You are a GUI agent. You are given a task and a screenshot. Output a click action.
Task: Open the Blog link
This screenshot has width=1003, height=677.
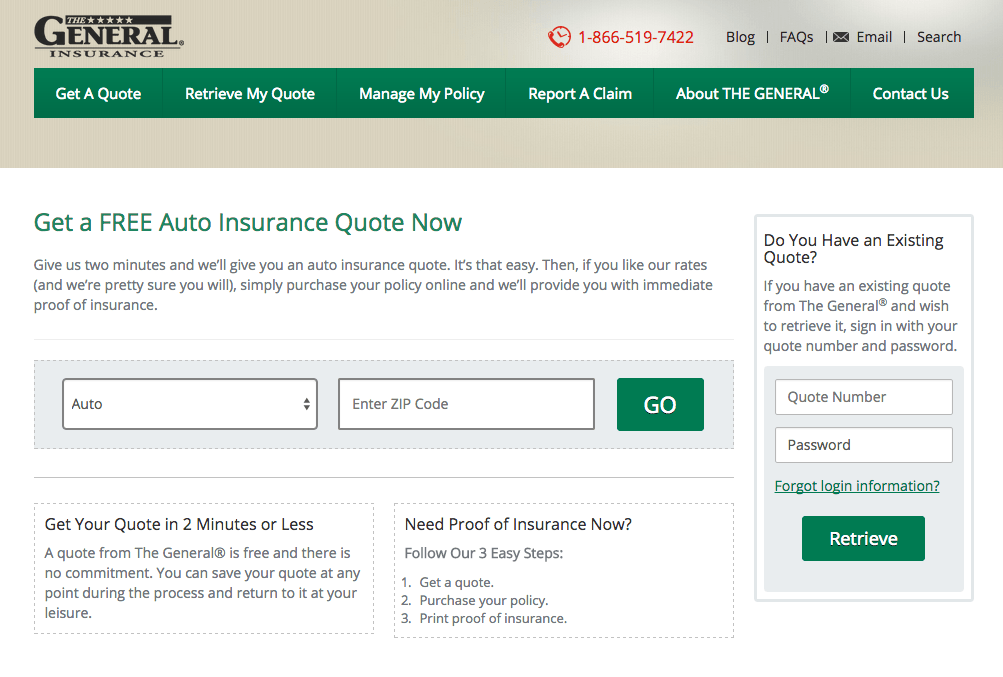pyautogui.click(x=740, y=37)
